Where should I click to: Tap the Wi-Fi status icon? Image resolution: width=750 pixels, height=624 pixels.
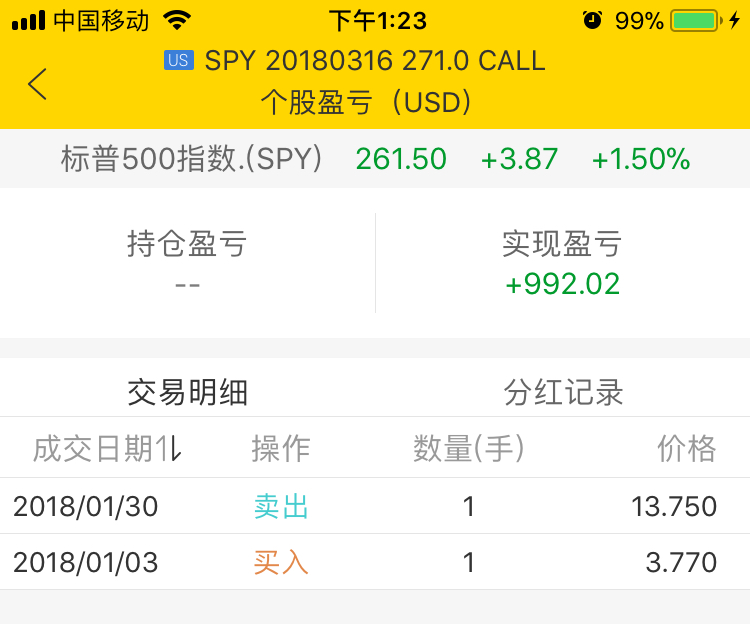[176, 21]
